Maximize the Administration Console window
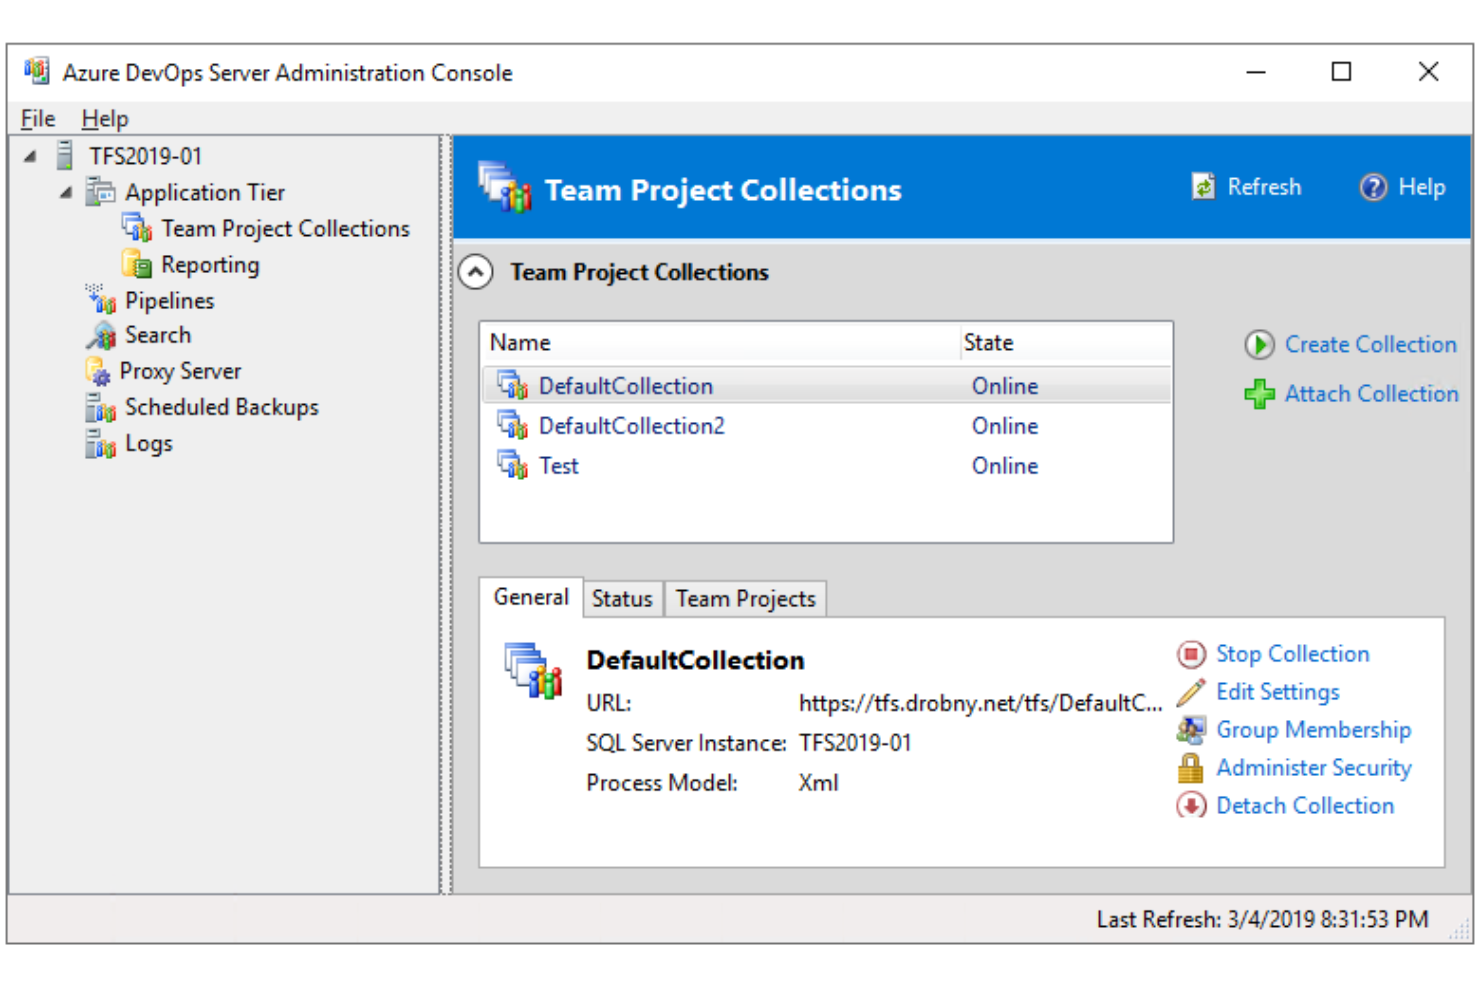The image size is (1480, 987). (1341, 72)
